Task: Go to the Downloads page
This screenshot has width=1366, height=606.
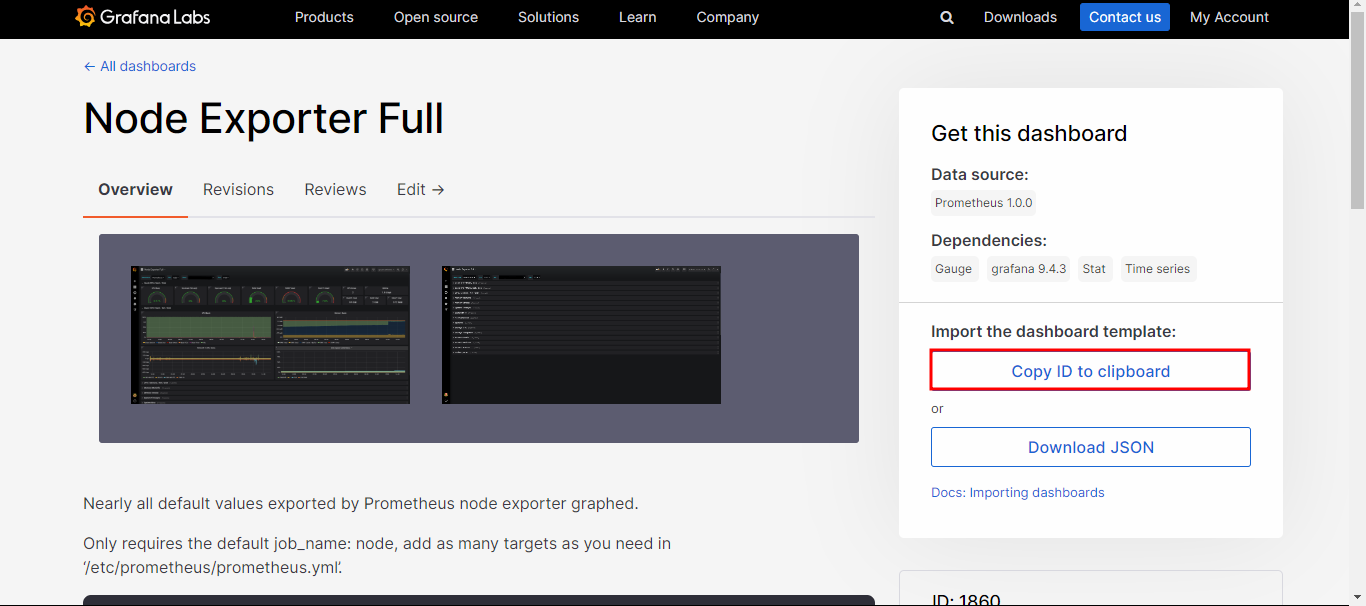Action: [1020, 17]
